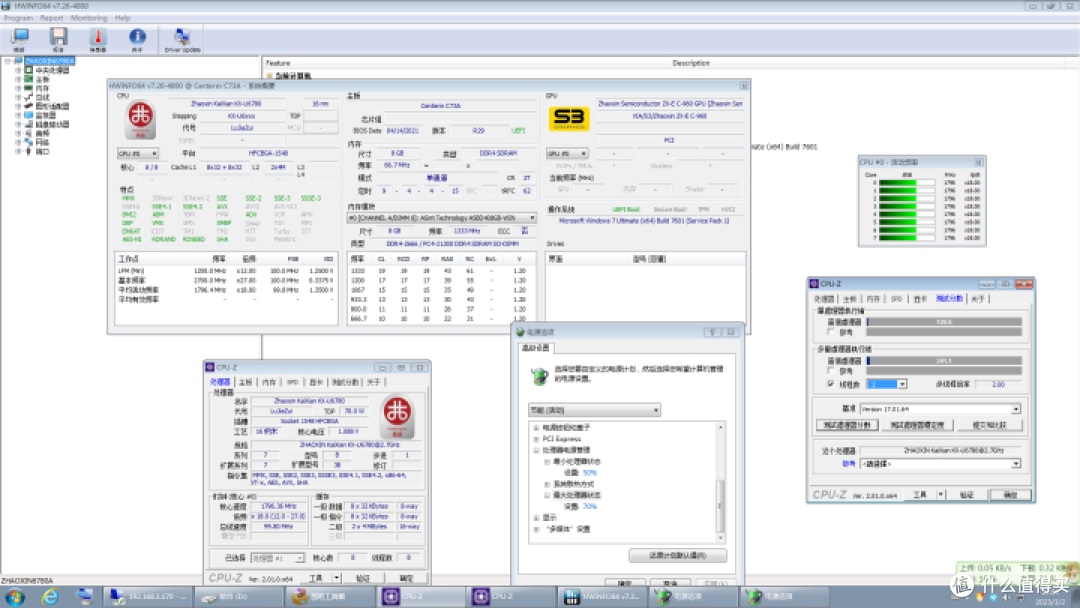Open the Help menu in HWiNFO

123,18
